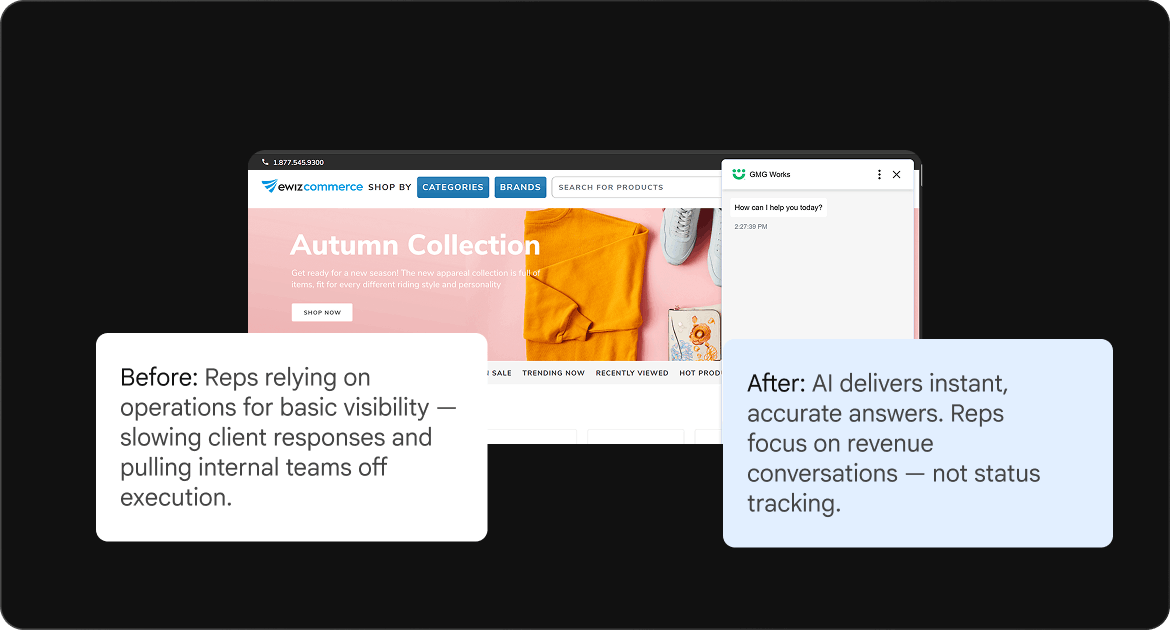Viewport: 1170px width, 630px height.
Task: Click the Shop Now button
Action: [322, 312]
